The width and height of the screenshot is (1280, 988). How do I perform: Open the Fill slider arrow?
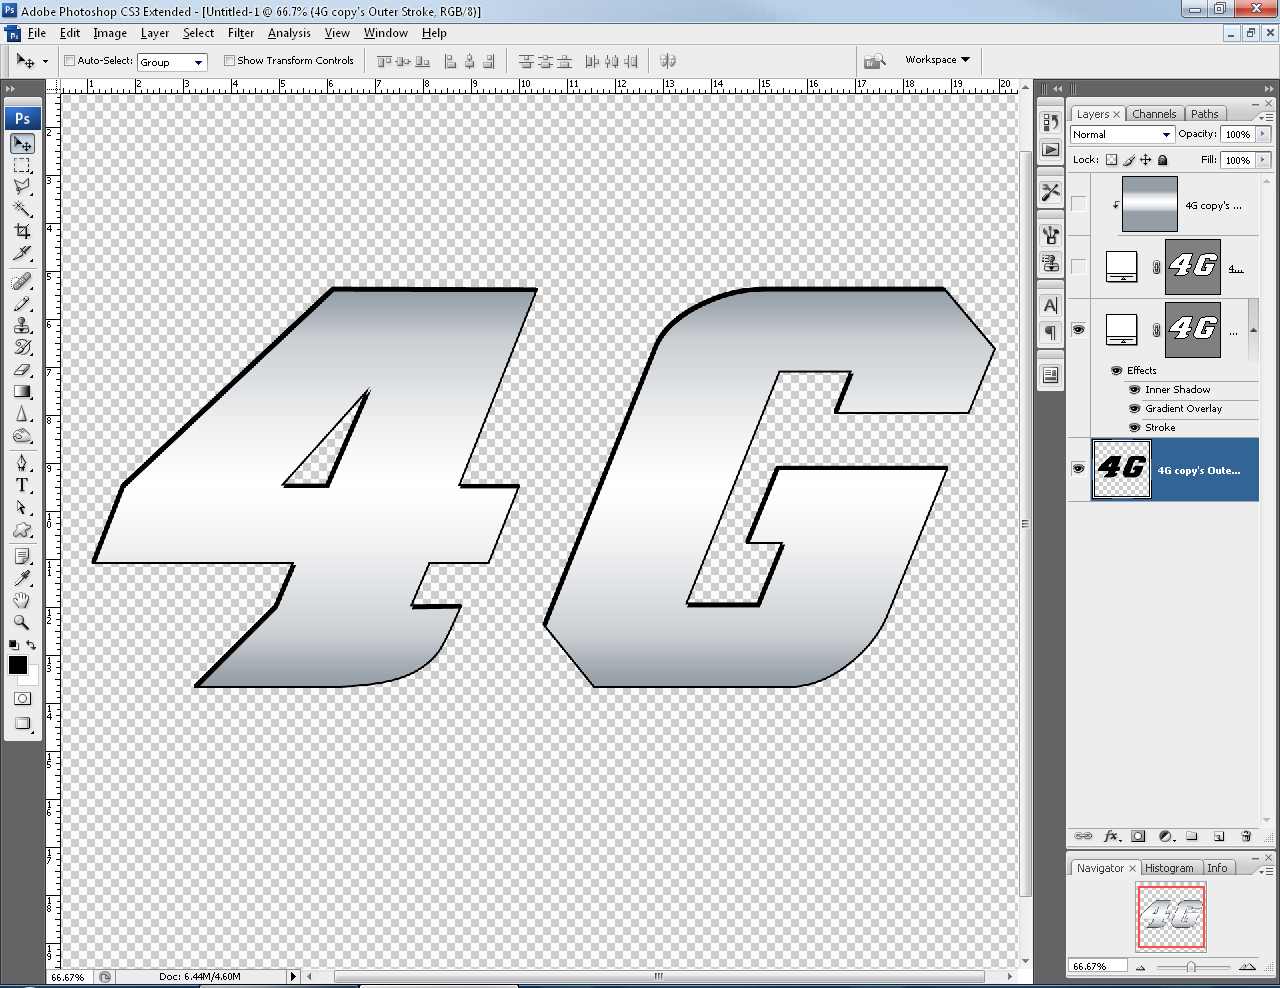(x=1264, y=160)
